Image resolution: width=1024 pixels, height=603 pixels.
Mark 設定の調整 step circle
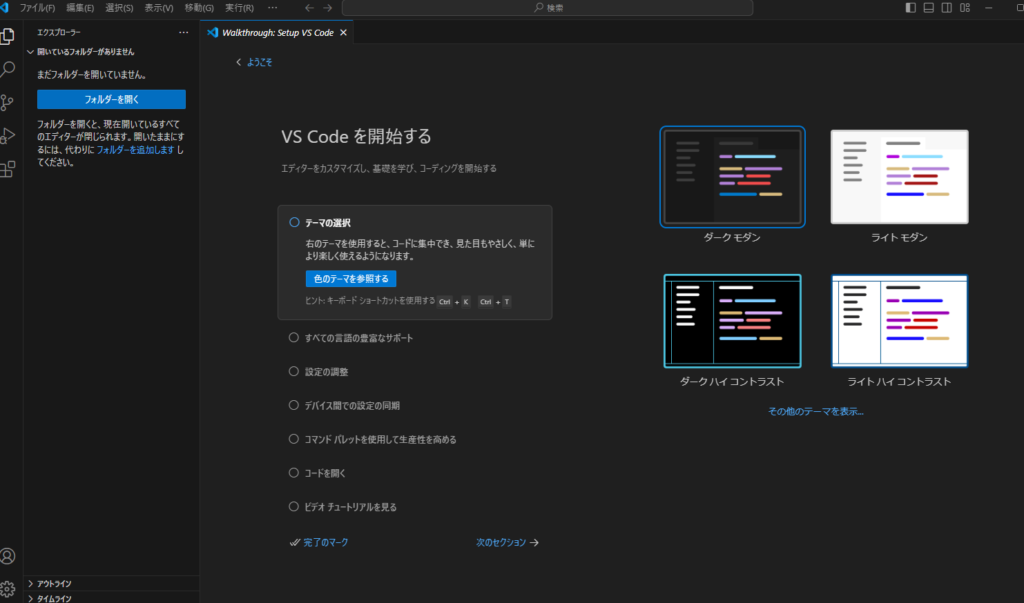294,372
